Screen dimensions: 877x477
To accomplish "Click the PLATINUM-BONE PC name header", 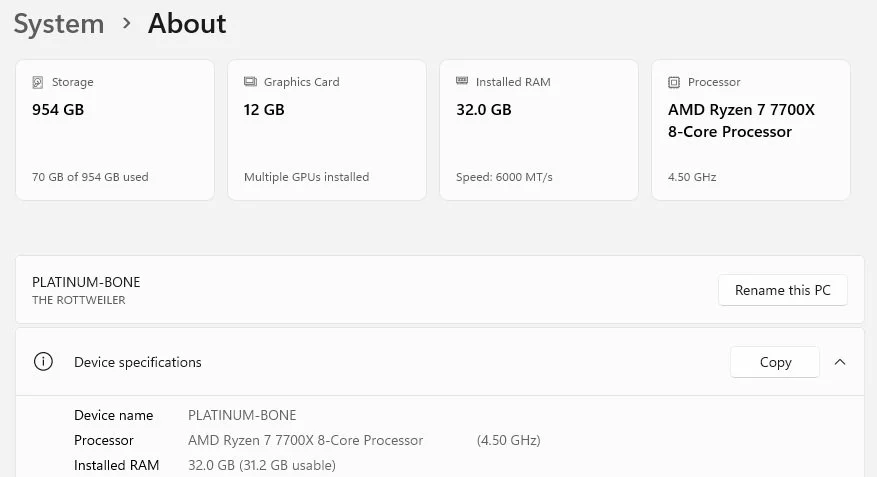I will 86,282.
